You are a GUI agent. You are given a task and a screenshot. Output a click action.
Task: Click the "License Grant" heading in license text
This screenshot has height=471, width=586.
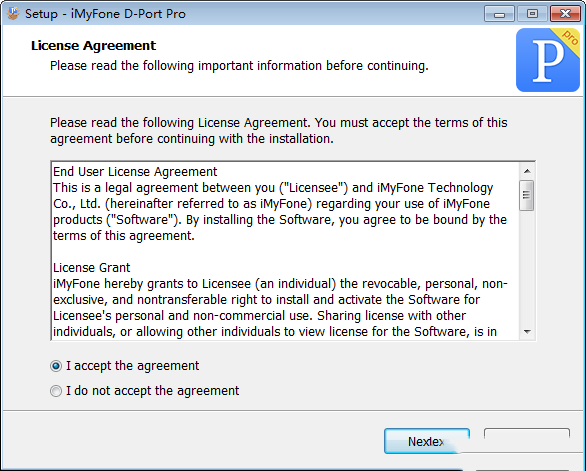[x=92, y=268]
